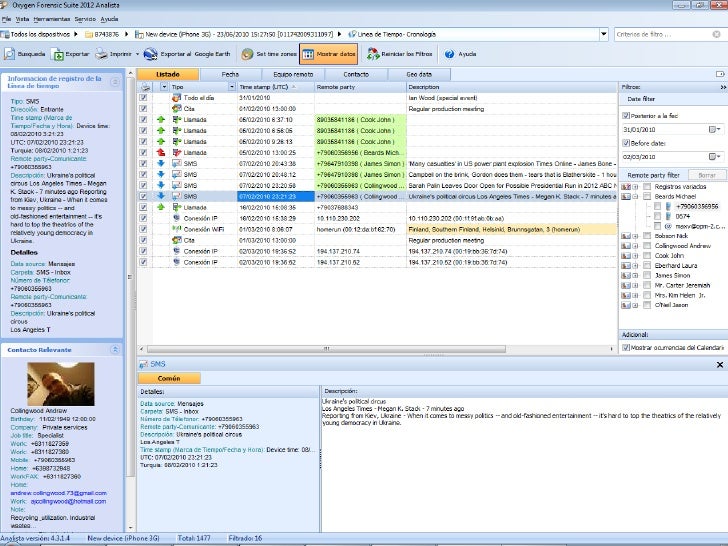The width and height of the screenshot is (728, 546).
Task: Uncheck the Posterior a la fecha checkbox
Action: [626, 115]
